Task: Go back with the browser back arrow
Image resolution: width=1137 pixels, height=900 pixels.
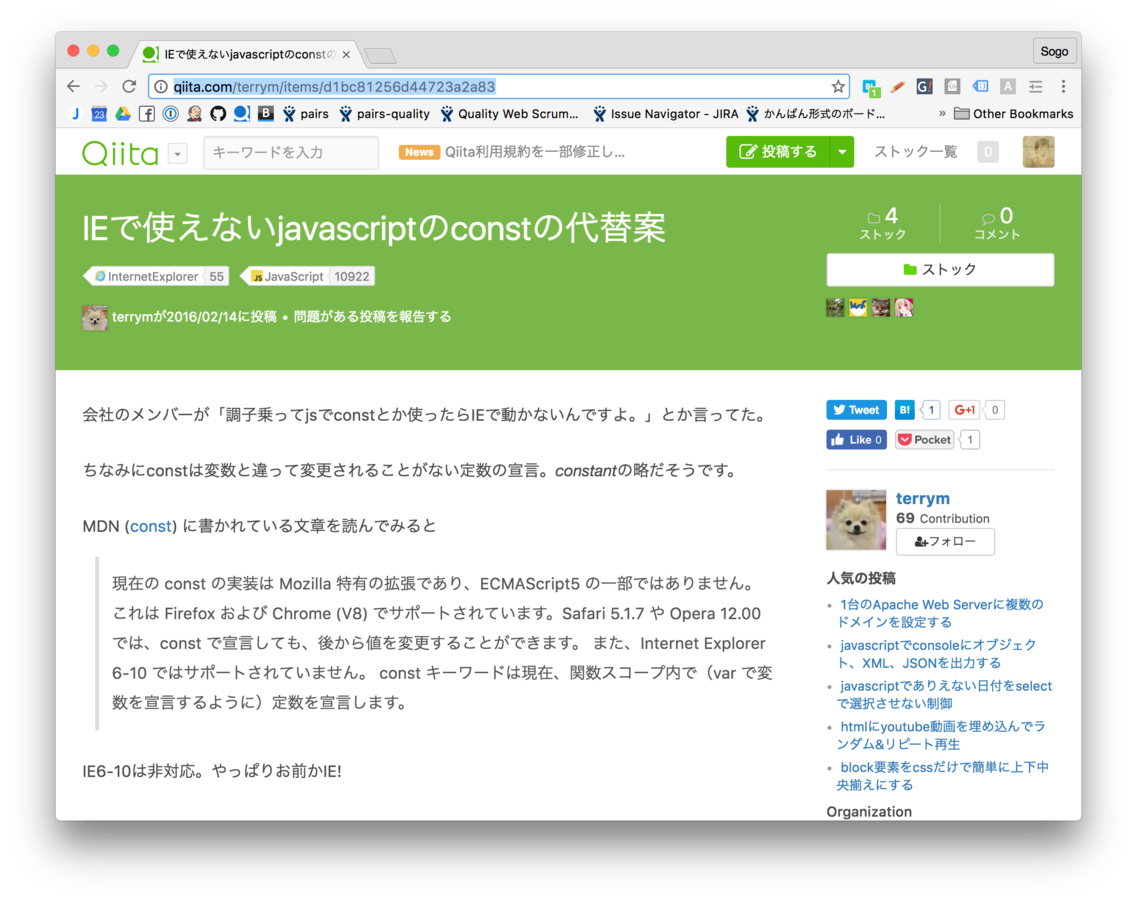Action: pyautogui.click(x=73, y=86)
